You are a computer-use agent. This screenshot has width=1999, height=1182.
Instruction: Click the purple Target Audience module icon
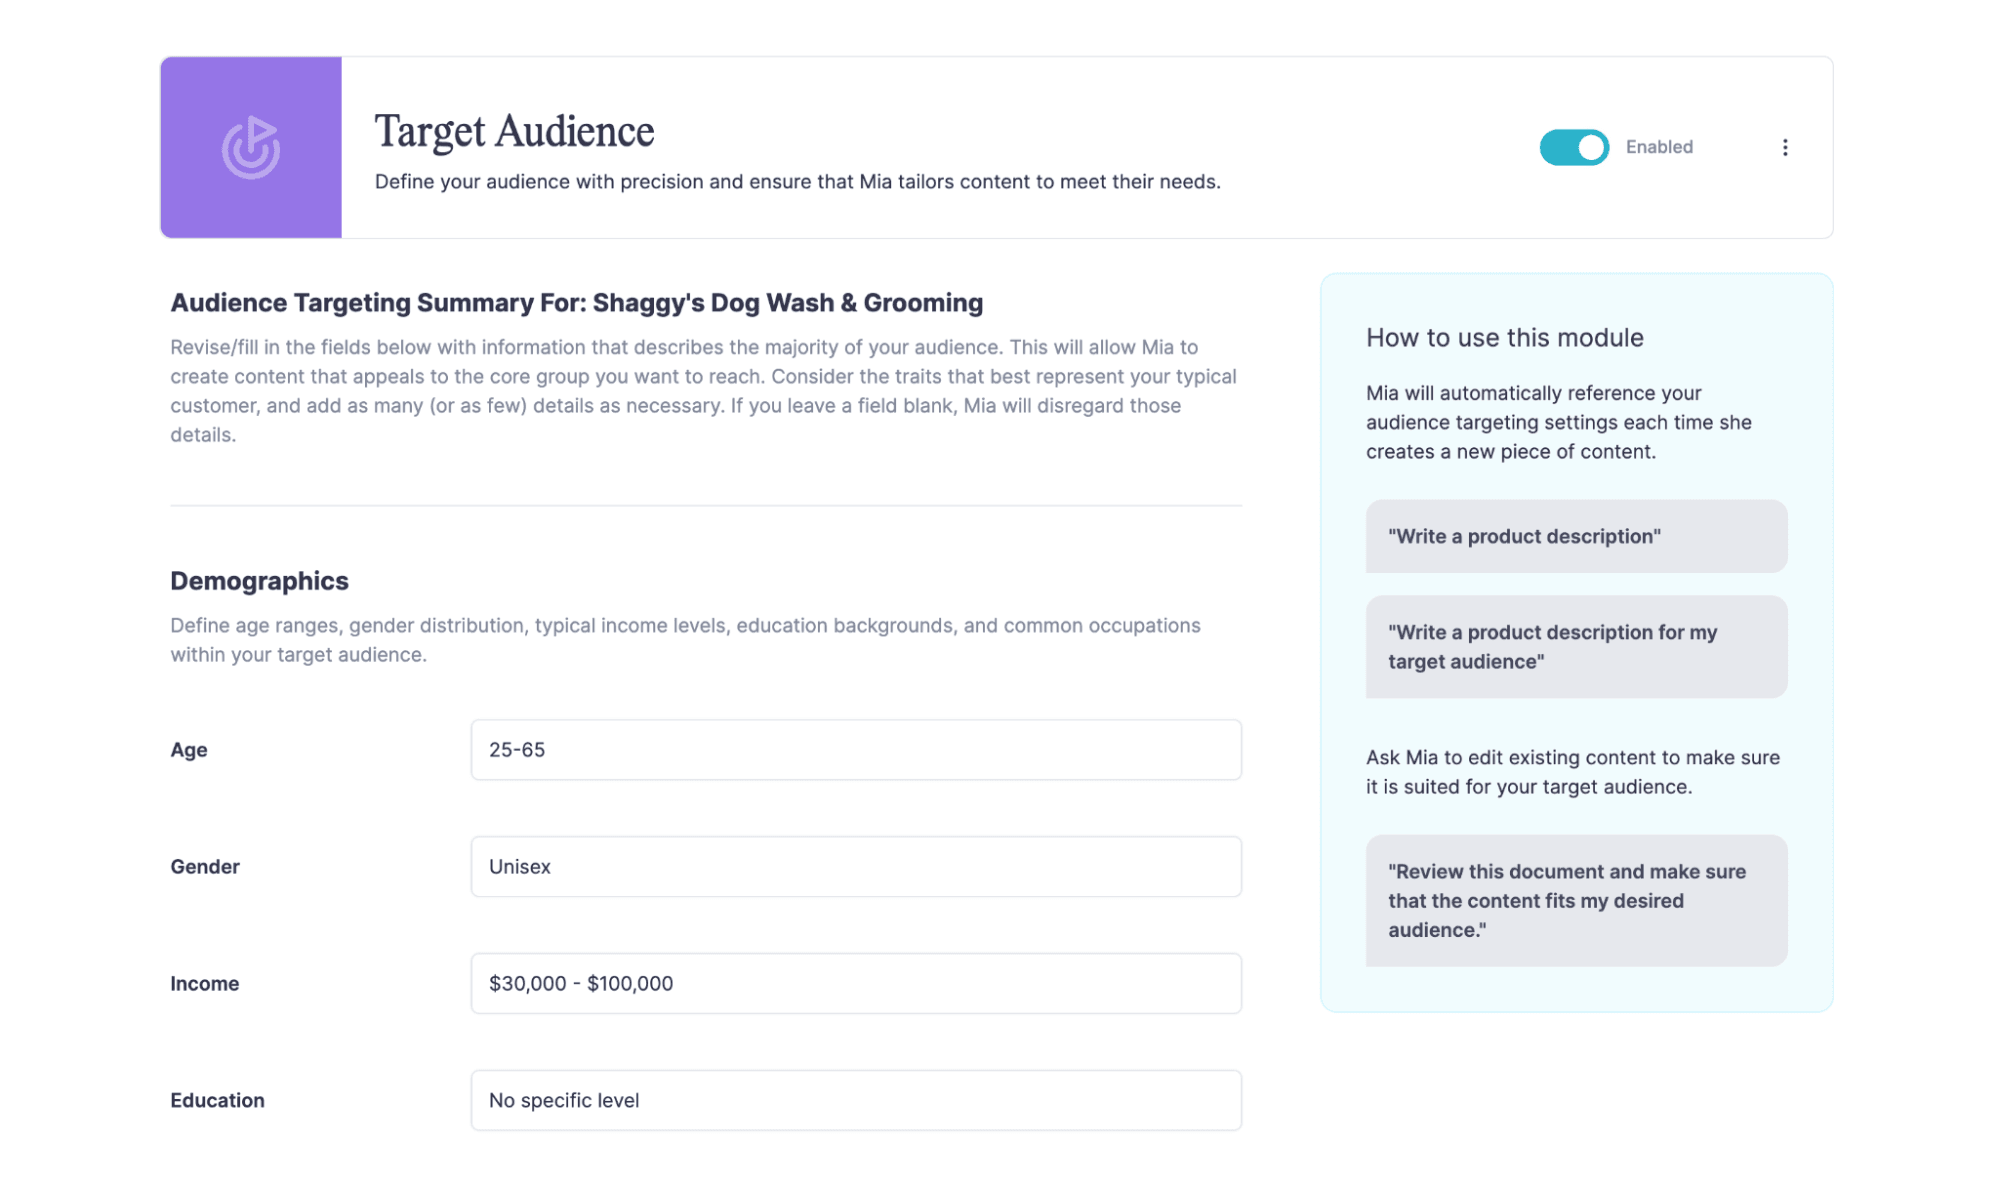tap(250, 147)
